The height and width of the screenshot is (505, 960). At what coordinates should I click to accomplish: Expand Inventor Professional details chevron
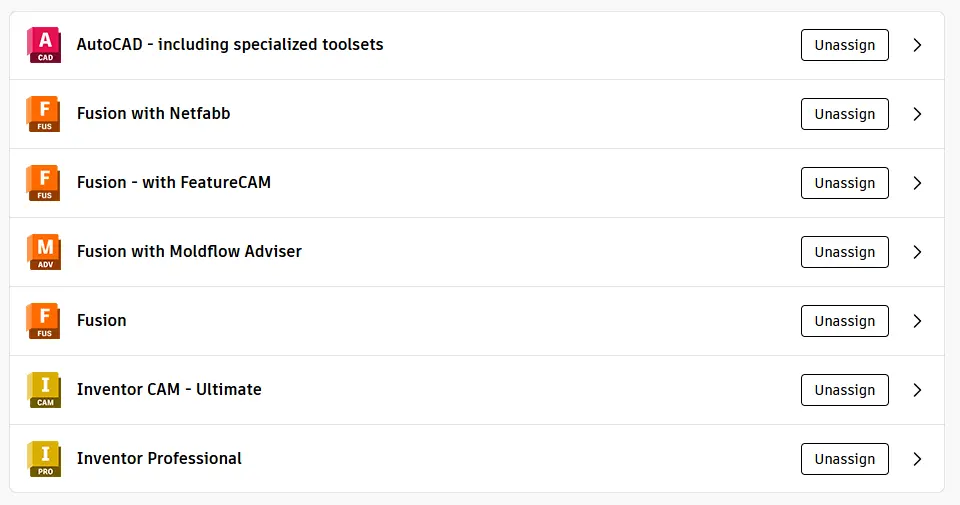pos(917,459)
